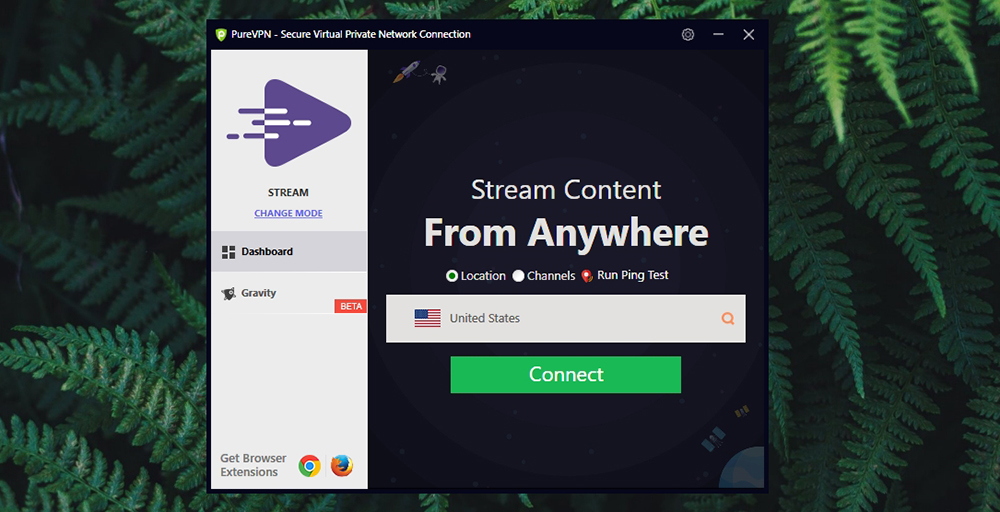Click the STREAM mode label
Image resolution: width=1000 pixels, height=512 pixels.
click(x=288, y=193)
